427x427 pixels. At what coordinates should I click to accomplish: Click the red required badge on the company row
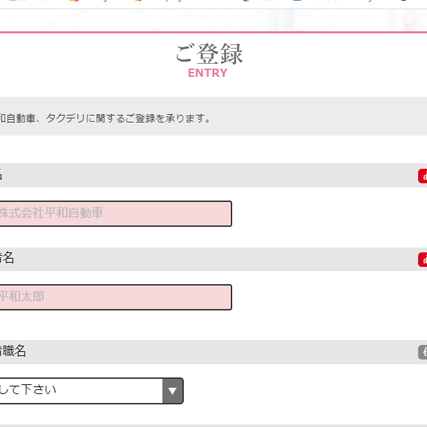pos(423,176)
